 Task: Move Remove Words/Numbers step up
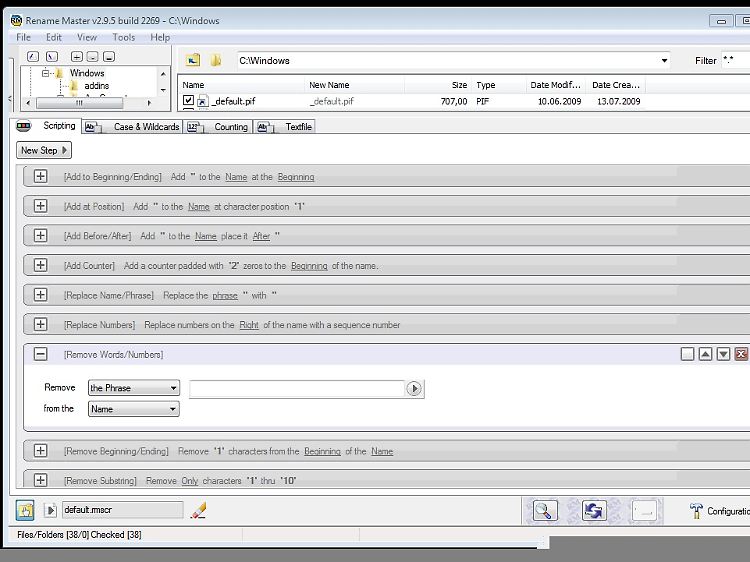click(x=705, y=354)
